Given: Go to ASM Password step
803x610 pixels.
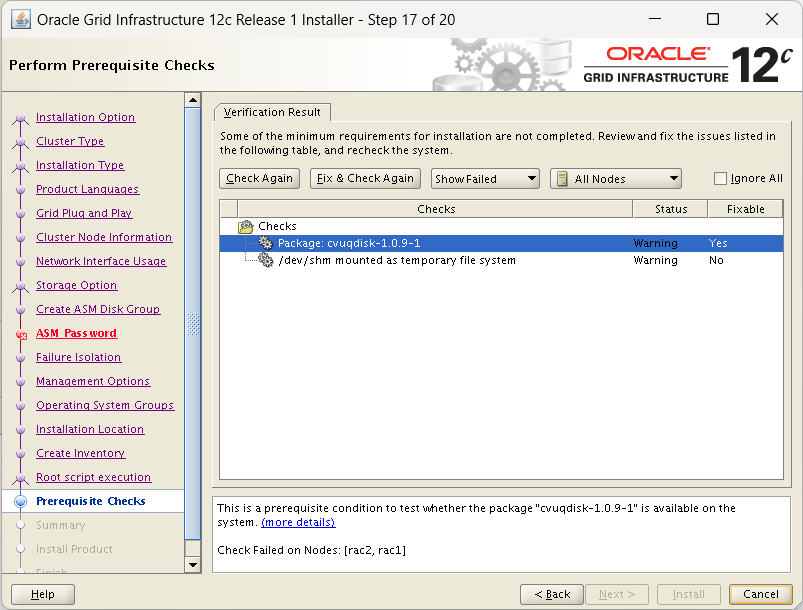Looking at the screenshot, I should point(76,333).
